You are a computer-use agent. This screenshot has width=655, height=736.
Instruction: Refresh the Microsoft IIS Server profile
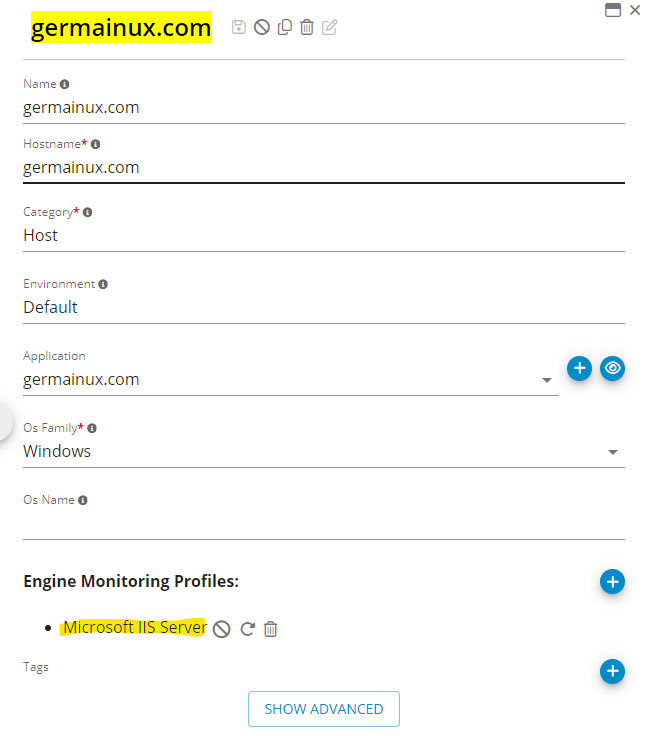click(246, 629)
